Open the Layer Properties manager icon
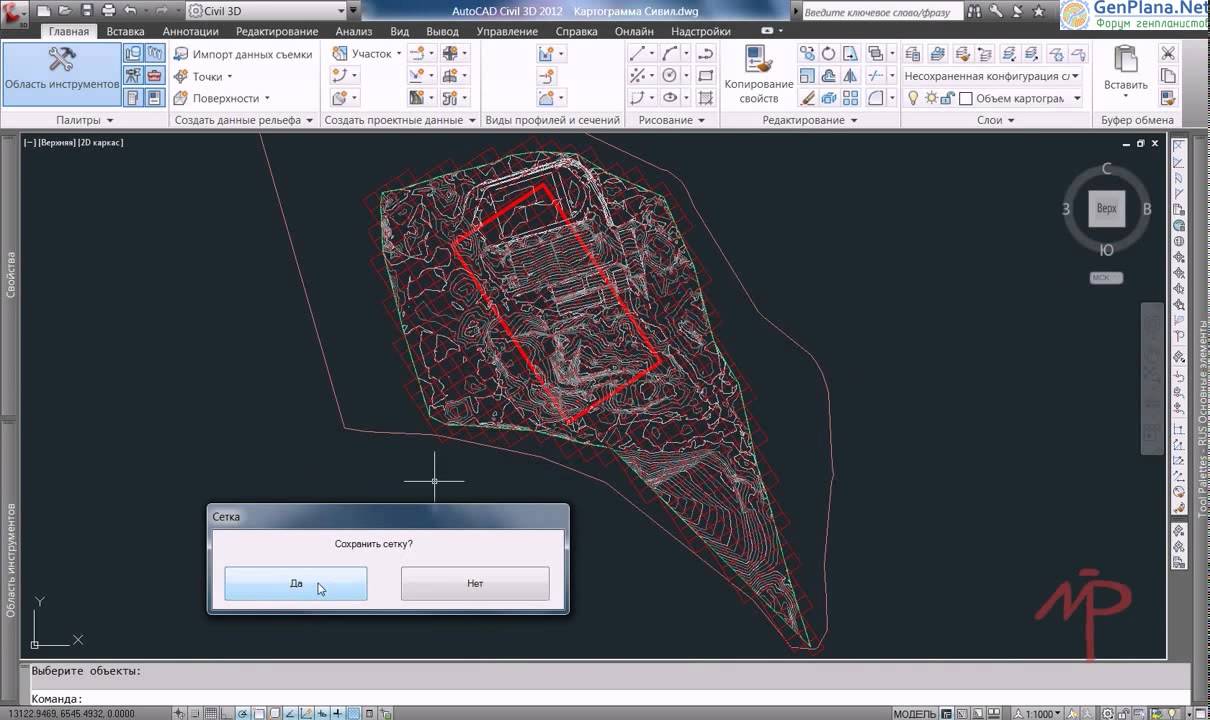This screenshot has height=720, width=1210. 912,54
